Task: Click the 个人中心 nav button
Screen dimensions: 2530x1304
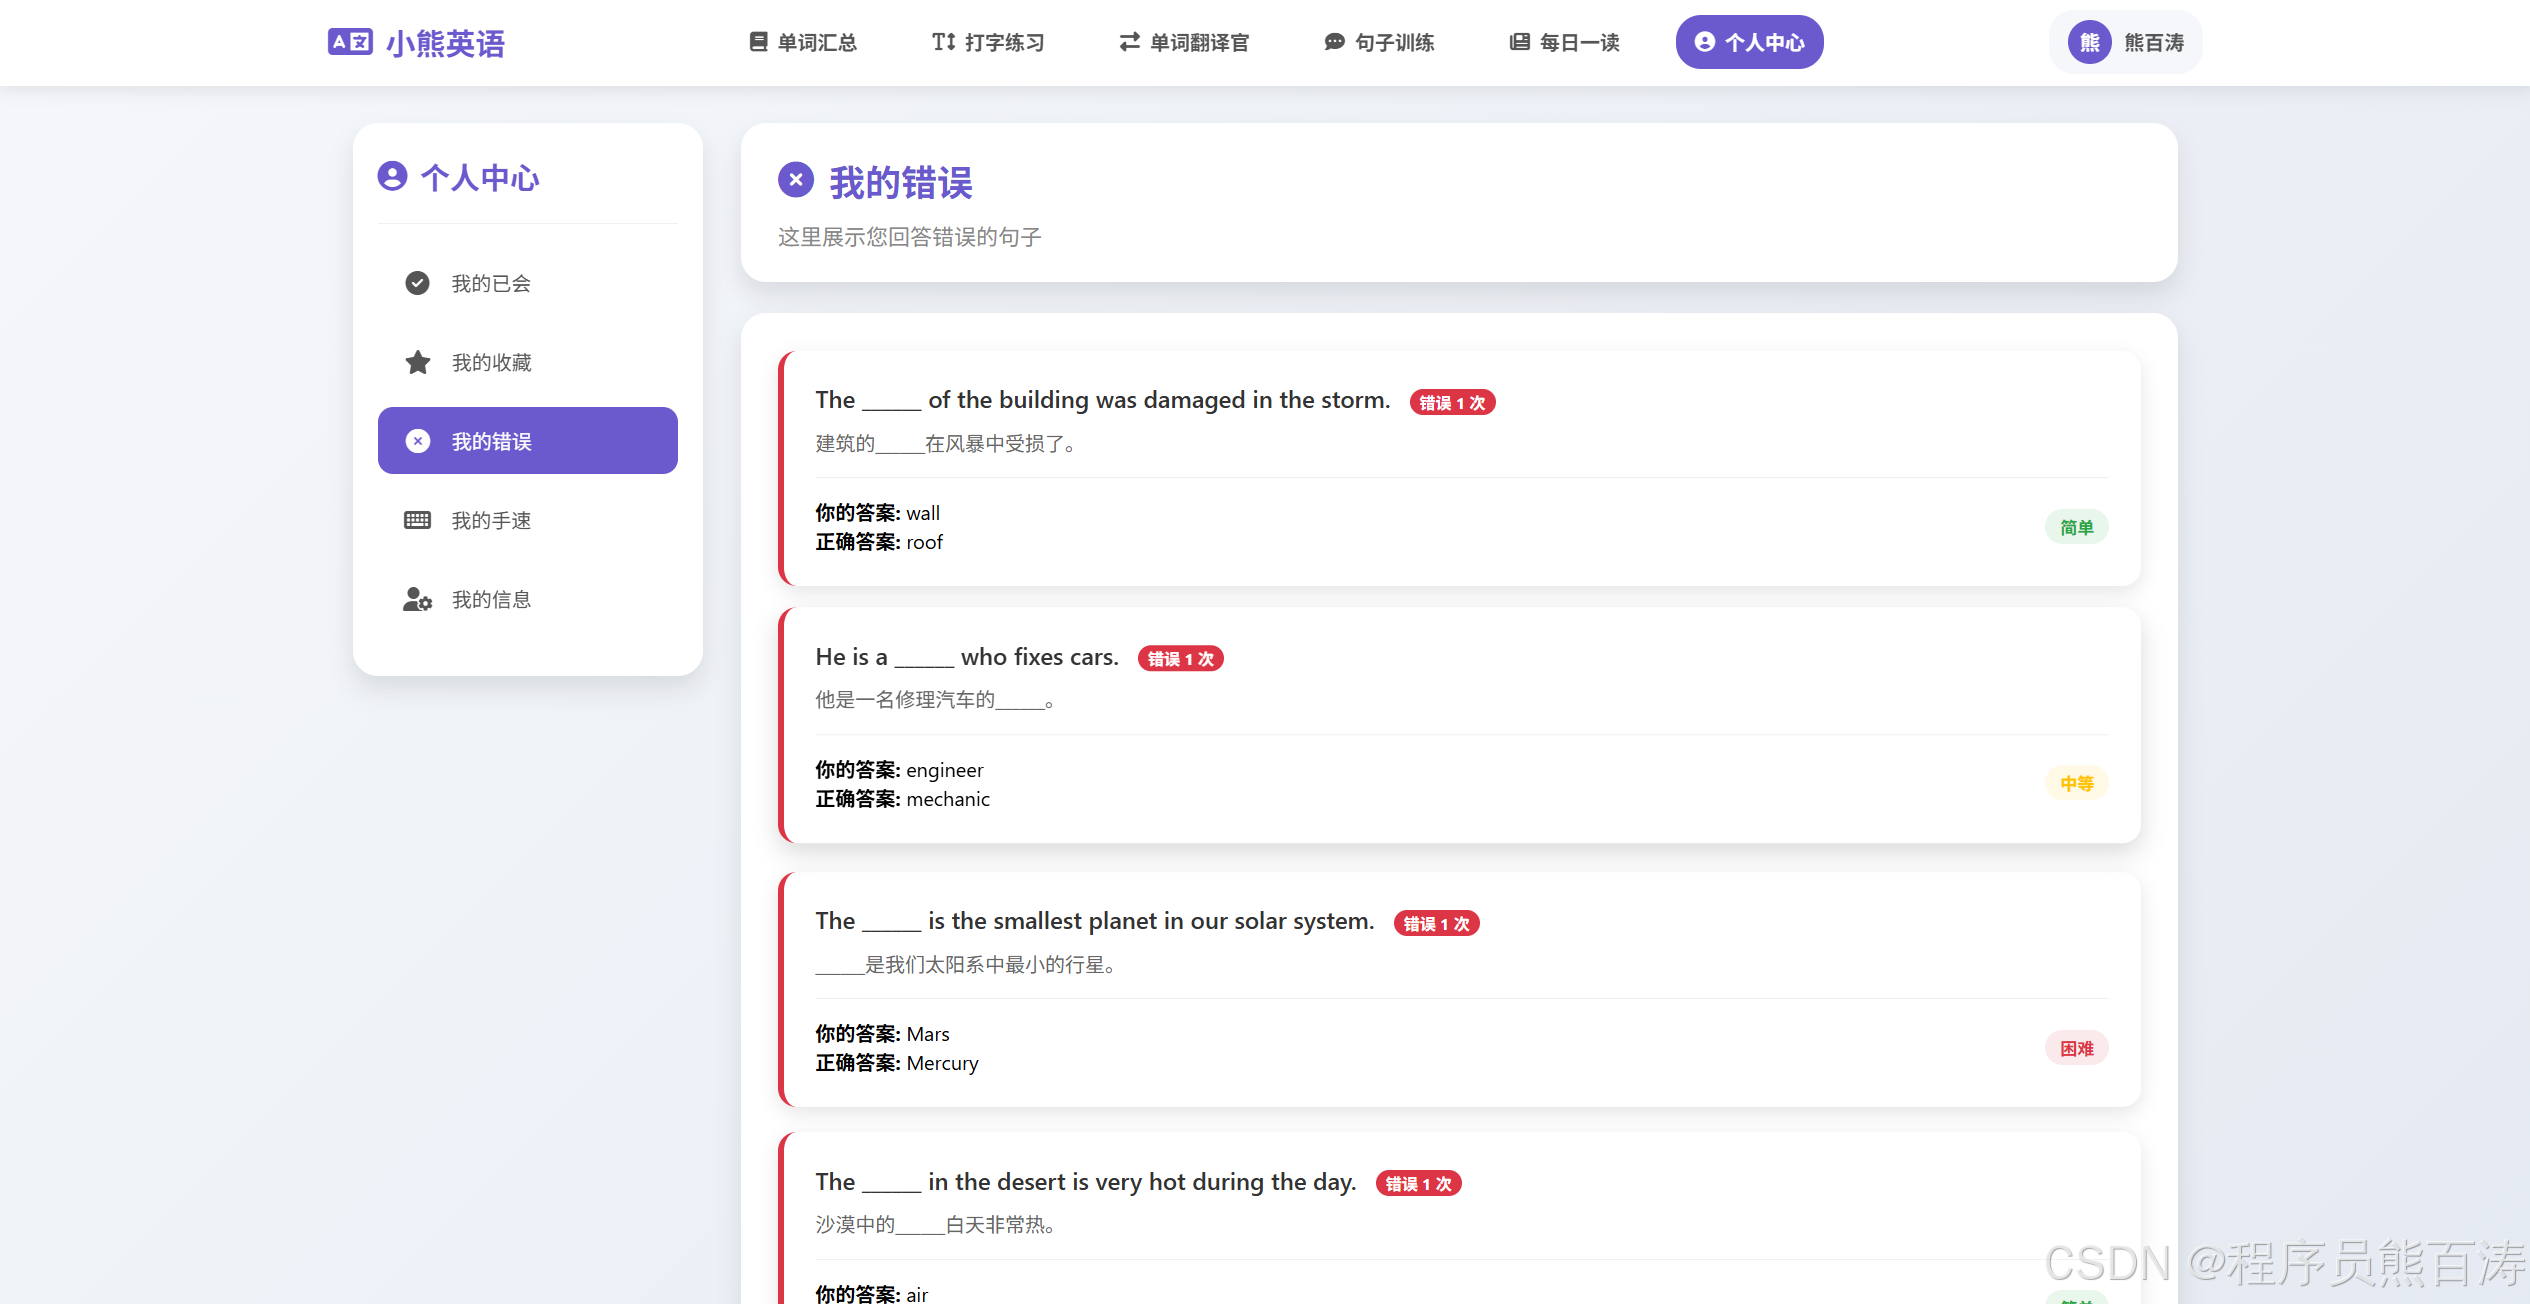Action: 1749,42
